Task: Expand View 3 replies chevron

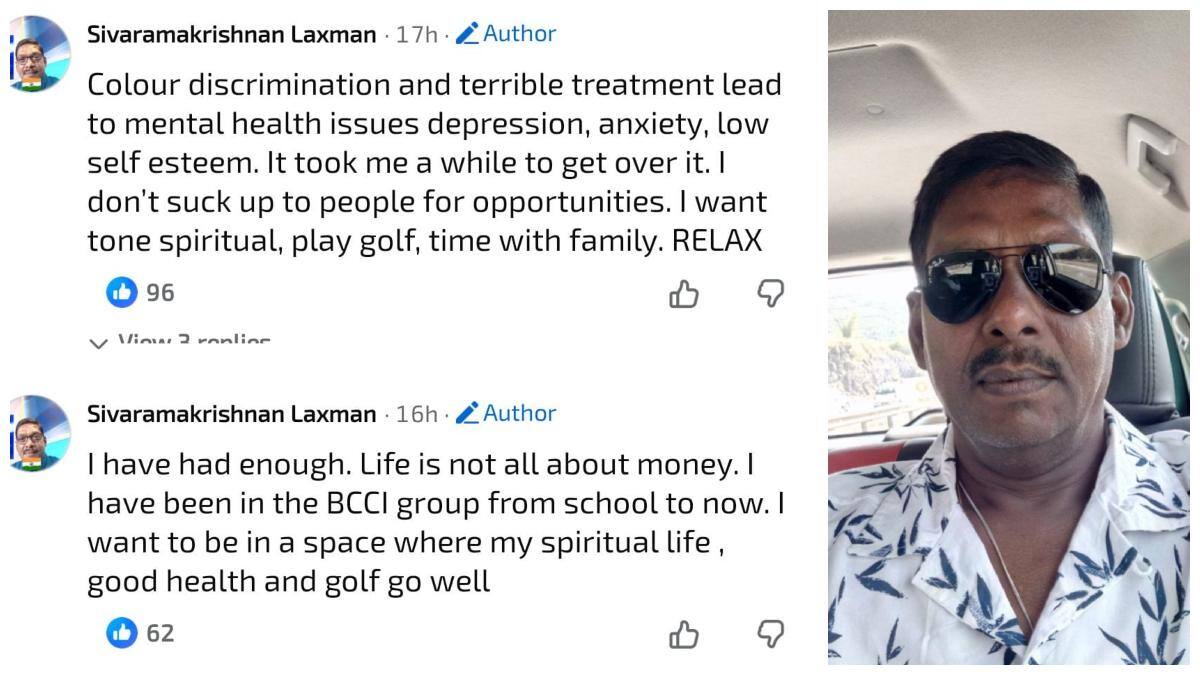Action: coord(98,343)
